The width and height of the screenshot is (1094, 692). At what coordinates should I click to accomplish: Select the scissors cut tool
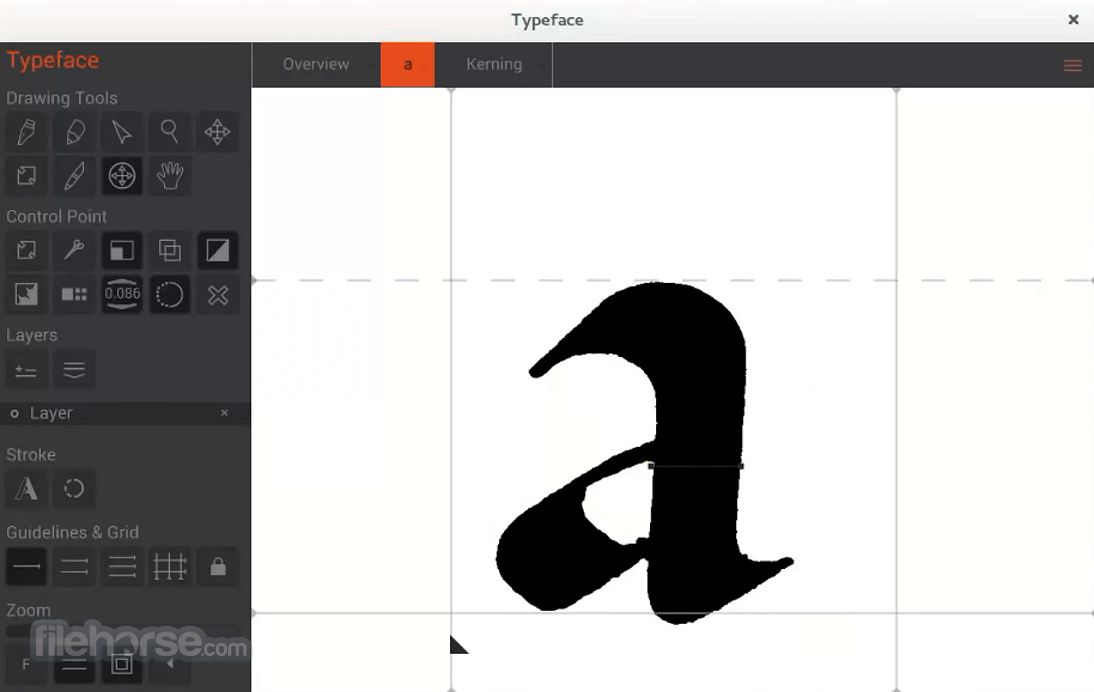point(74,250)
